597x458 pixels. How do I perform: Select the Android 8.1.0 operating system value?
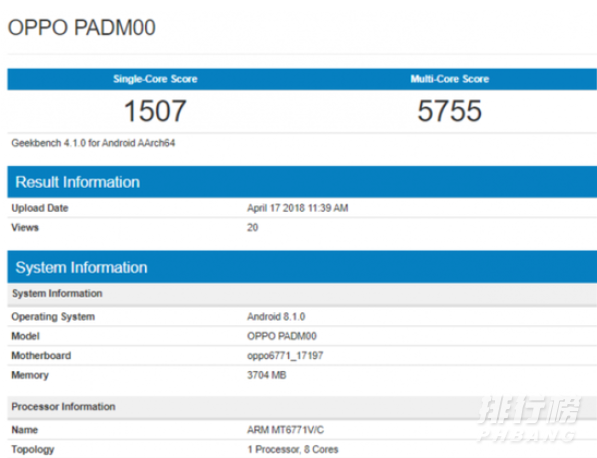click(x=276, y=316)
